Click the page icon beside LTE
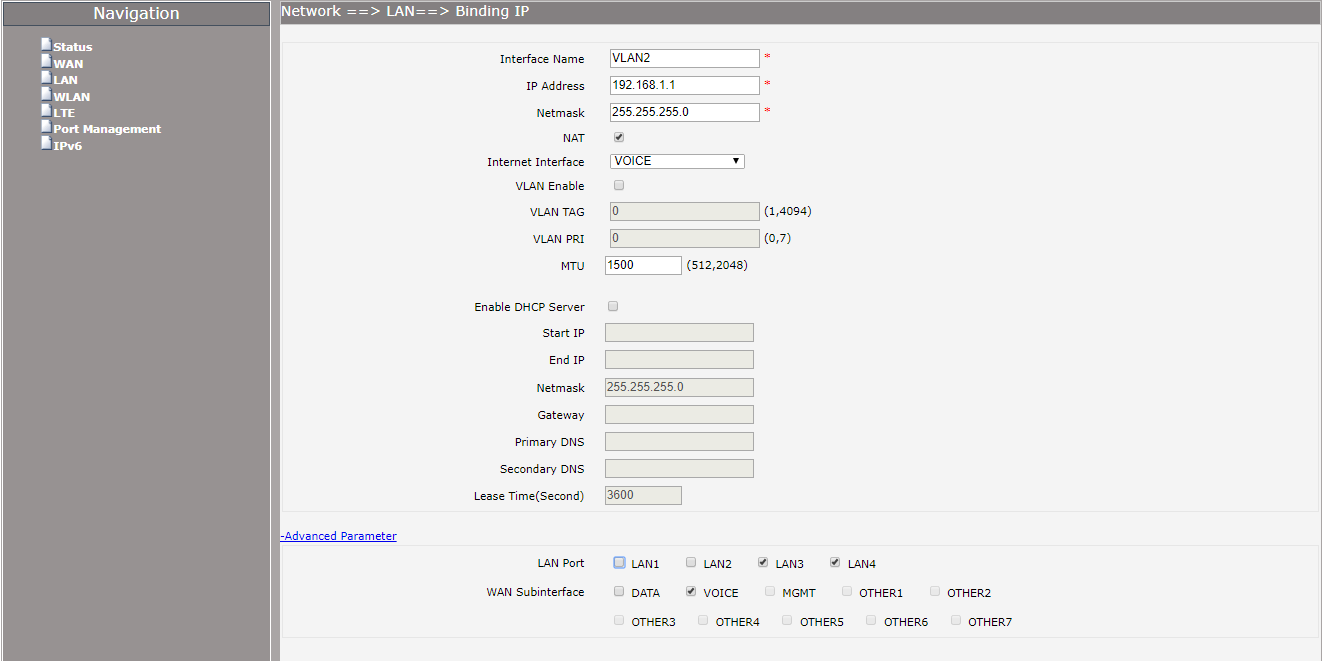 [46, 111]
